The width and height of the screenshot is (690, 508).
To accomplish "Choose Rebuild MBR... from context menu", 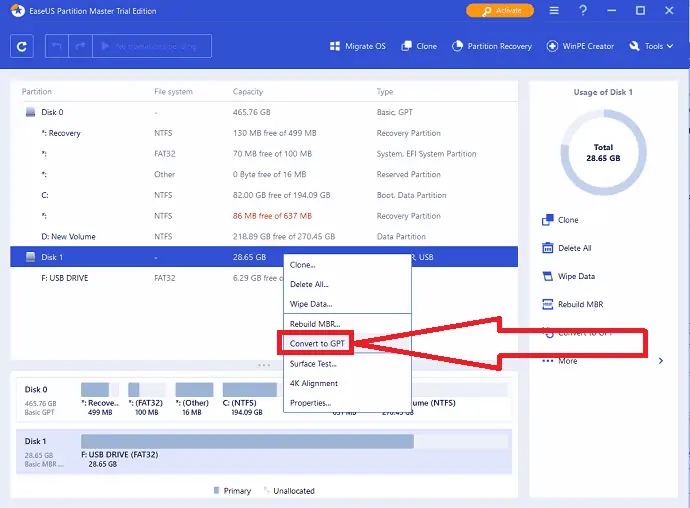I will pos(347,324).
